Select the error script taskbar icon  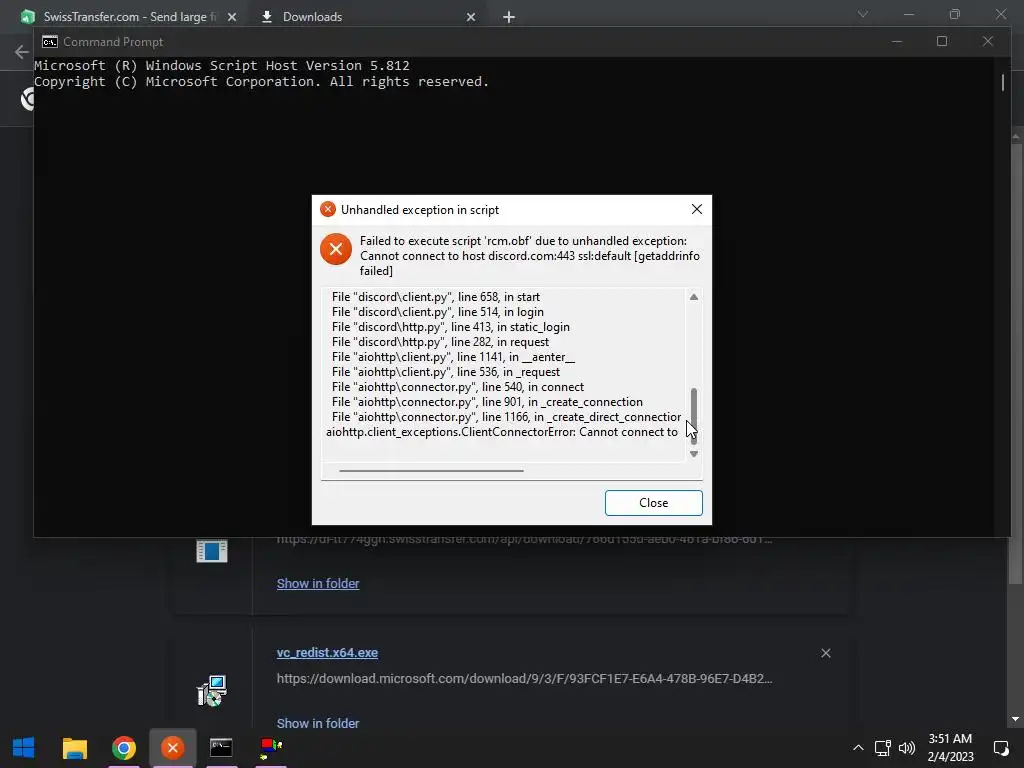(172, 748)
